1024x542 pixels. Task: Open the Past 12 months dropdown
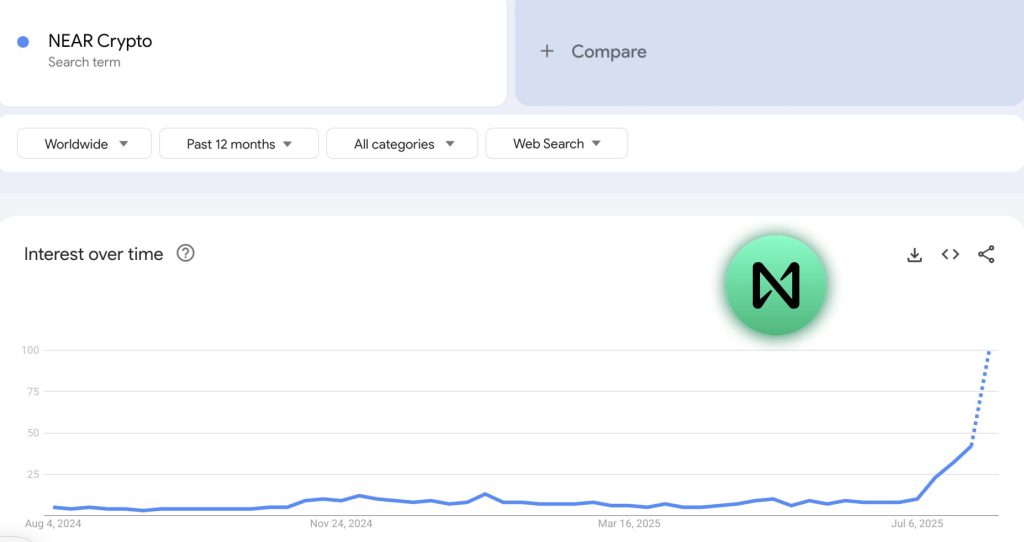coord(239,144)
